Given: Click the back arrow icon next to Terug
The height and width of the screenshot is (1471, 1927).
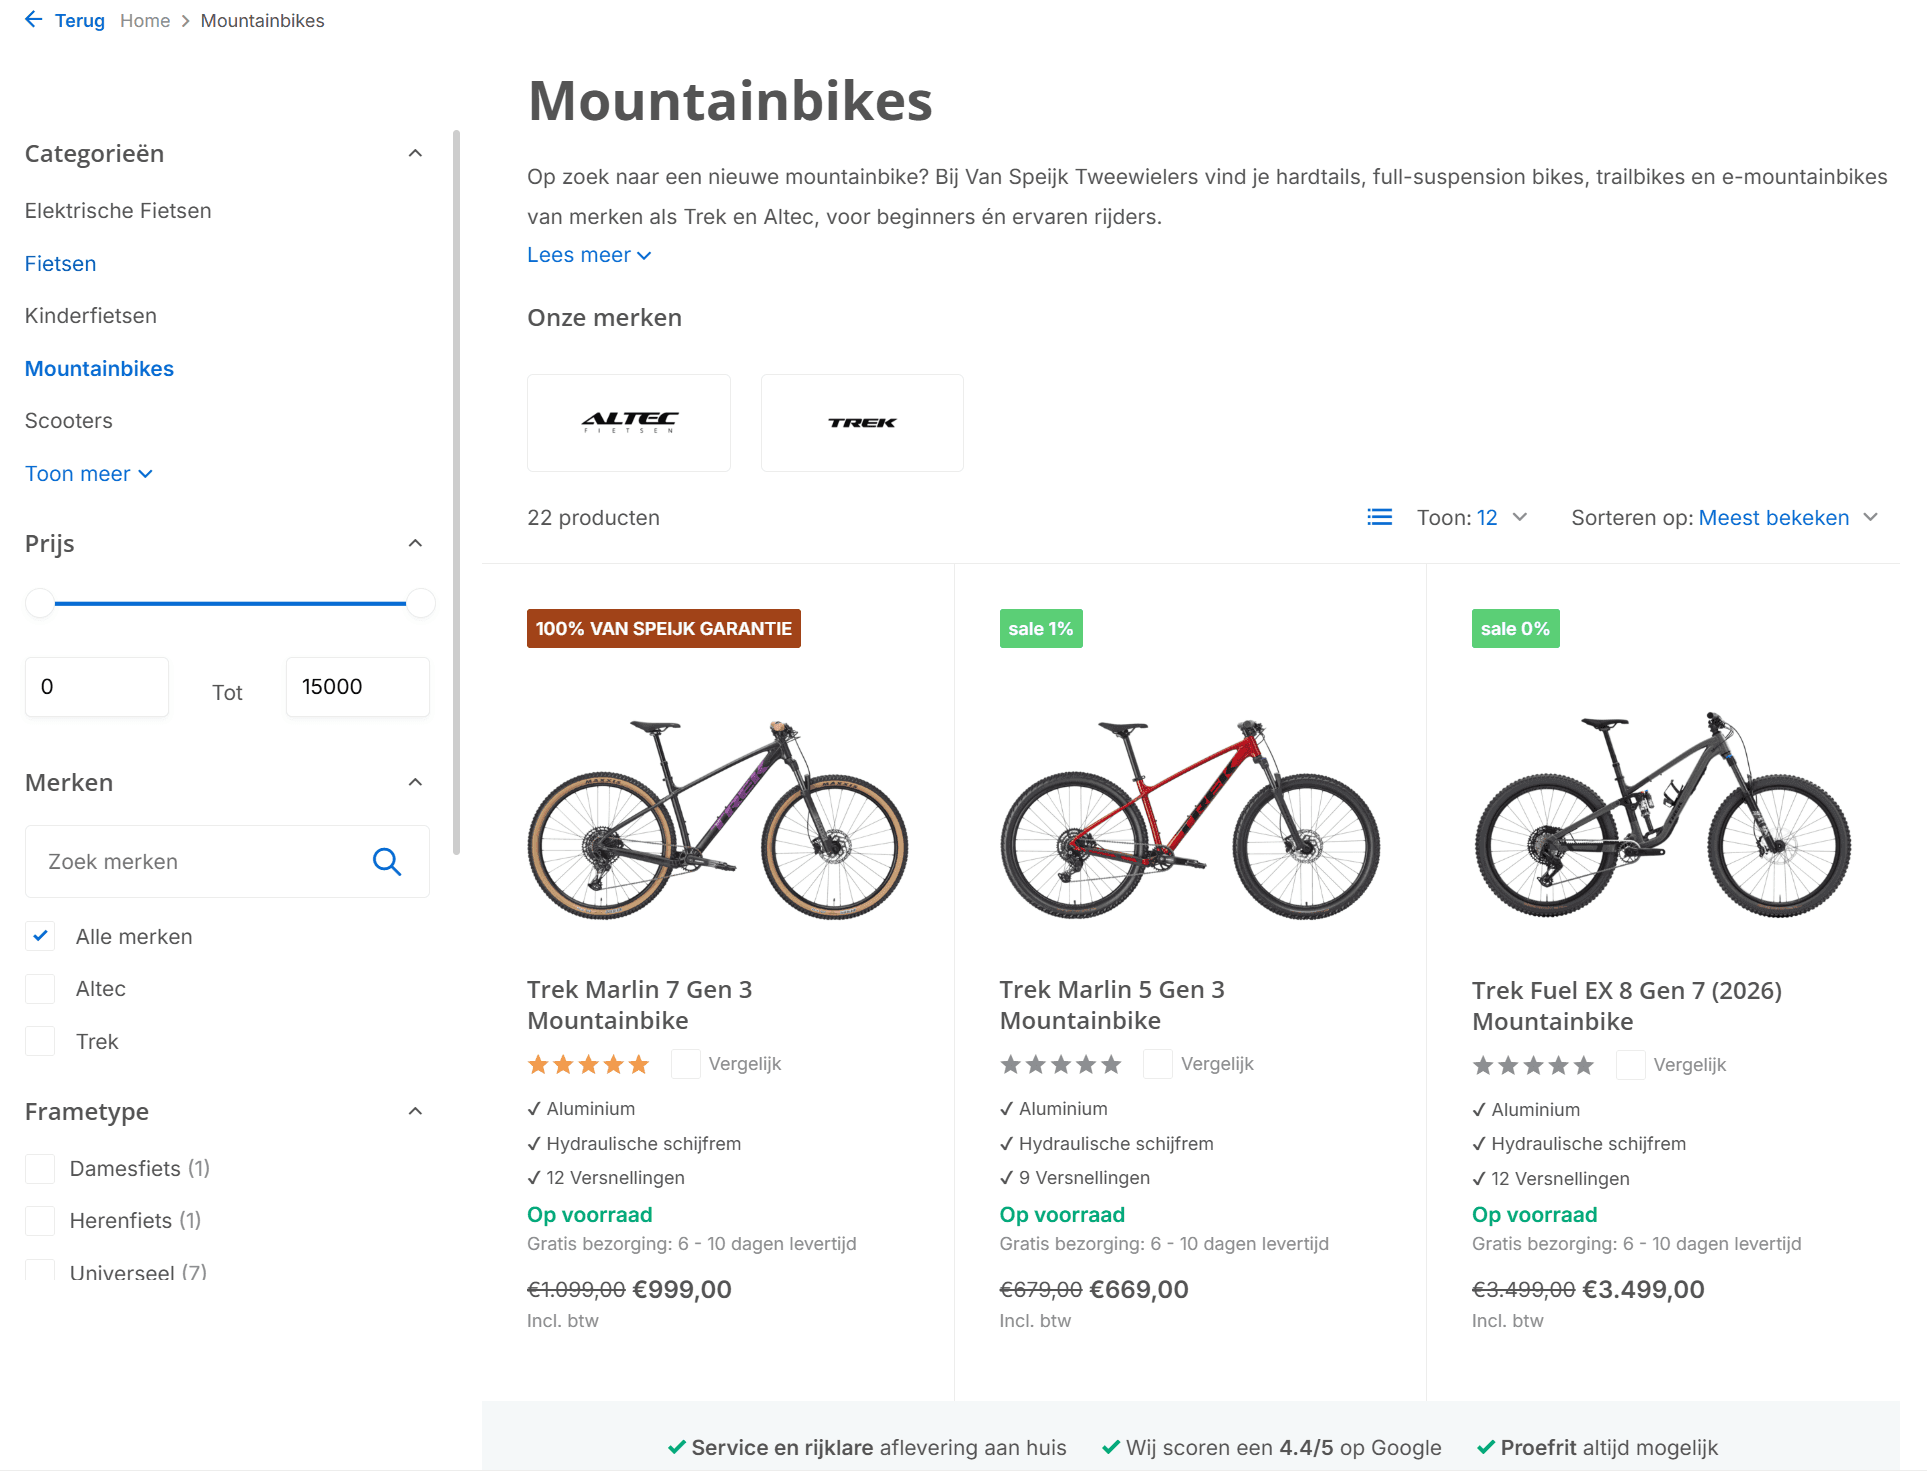Looking at the screenshot, I should point(34,20).
